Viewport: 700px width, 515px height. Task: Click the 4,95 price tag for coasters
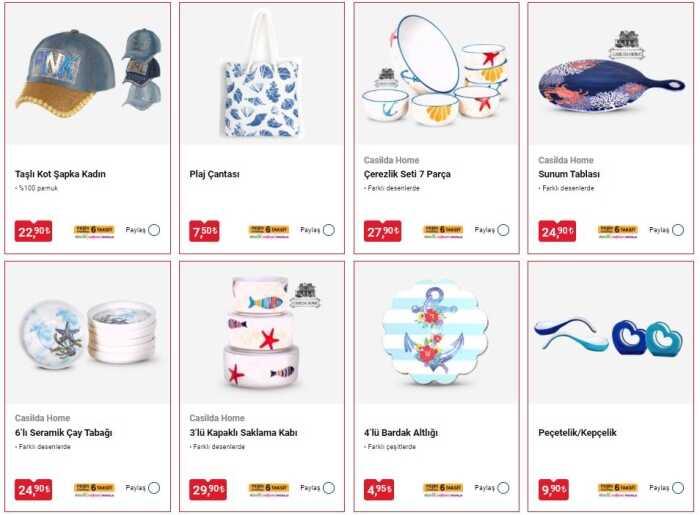point(379,490)
